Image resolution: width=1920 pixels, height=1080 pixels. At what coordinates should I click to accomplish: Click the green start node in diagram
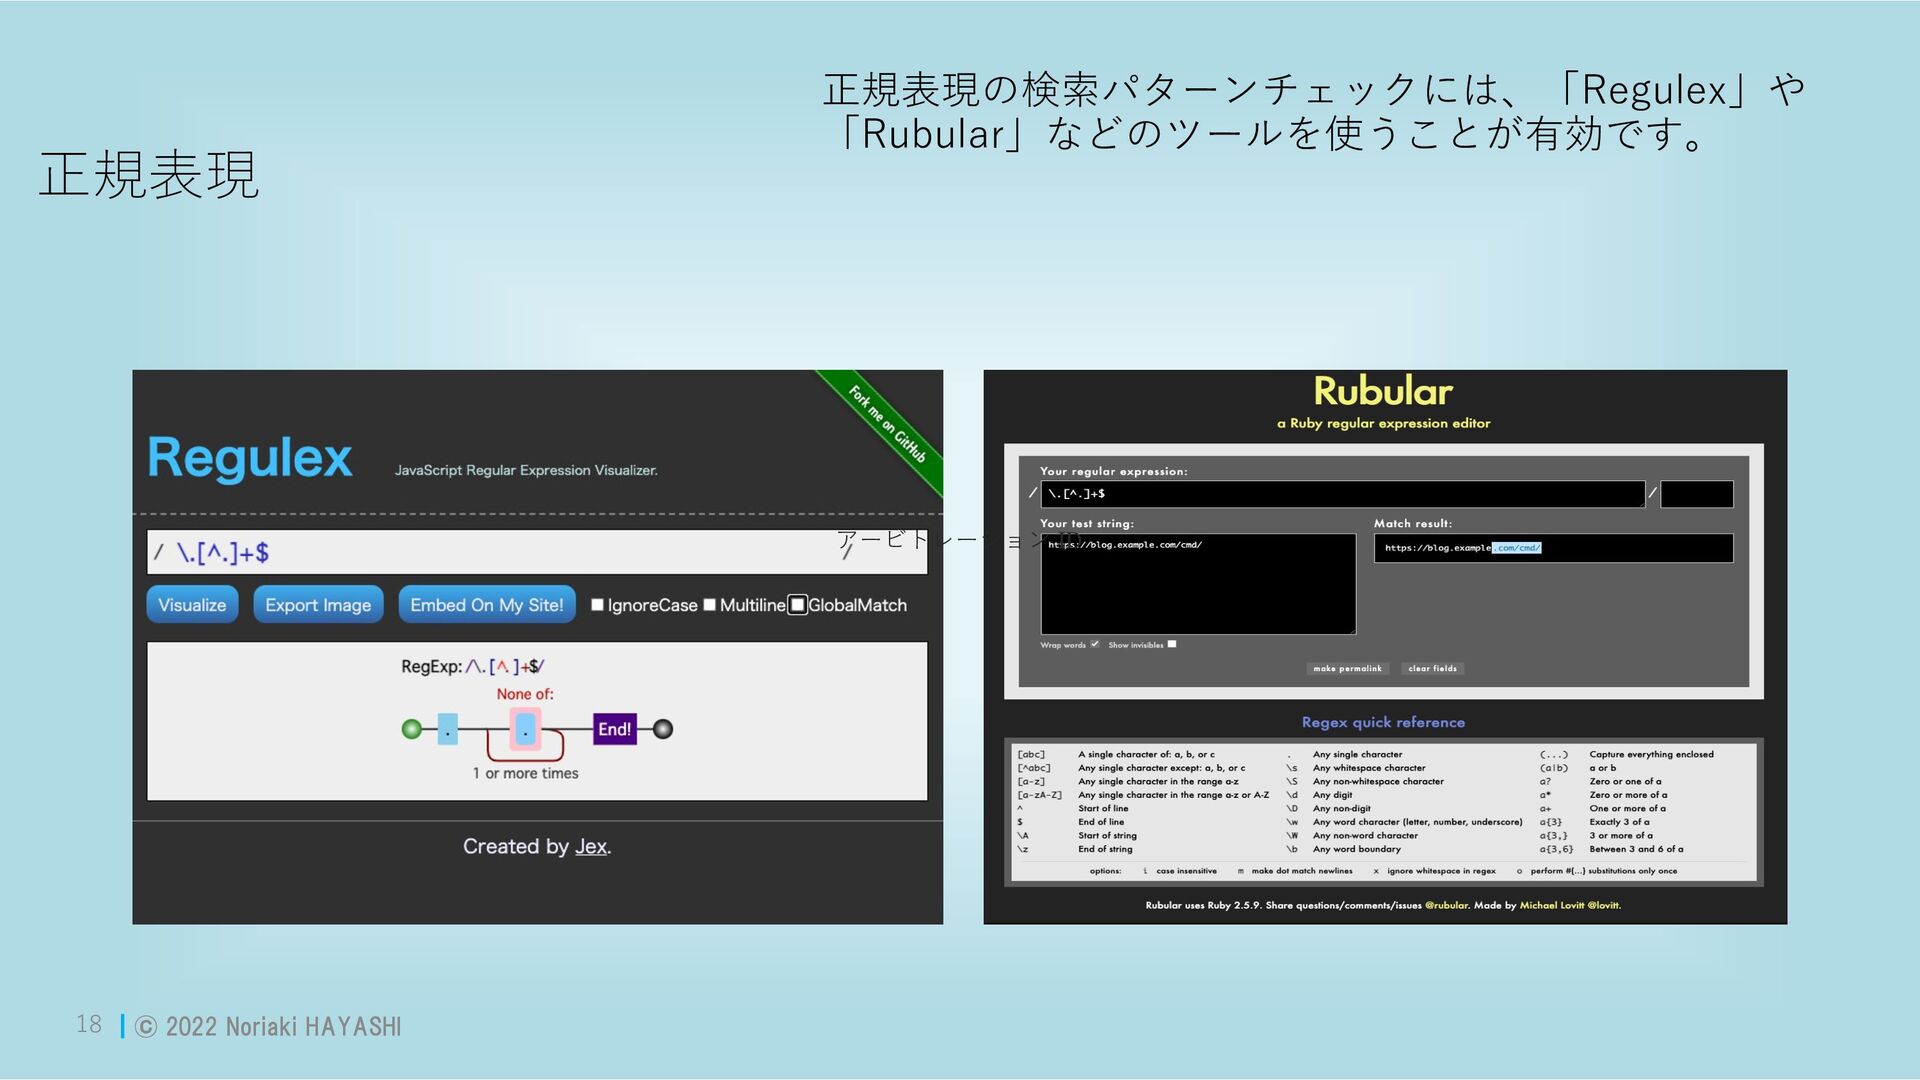(x=411, y=729)
